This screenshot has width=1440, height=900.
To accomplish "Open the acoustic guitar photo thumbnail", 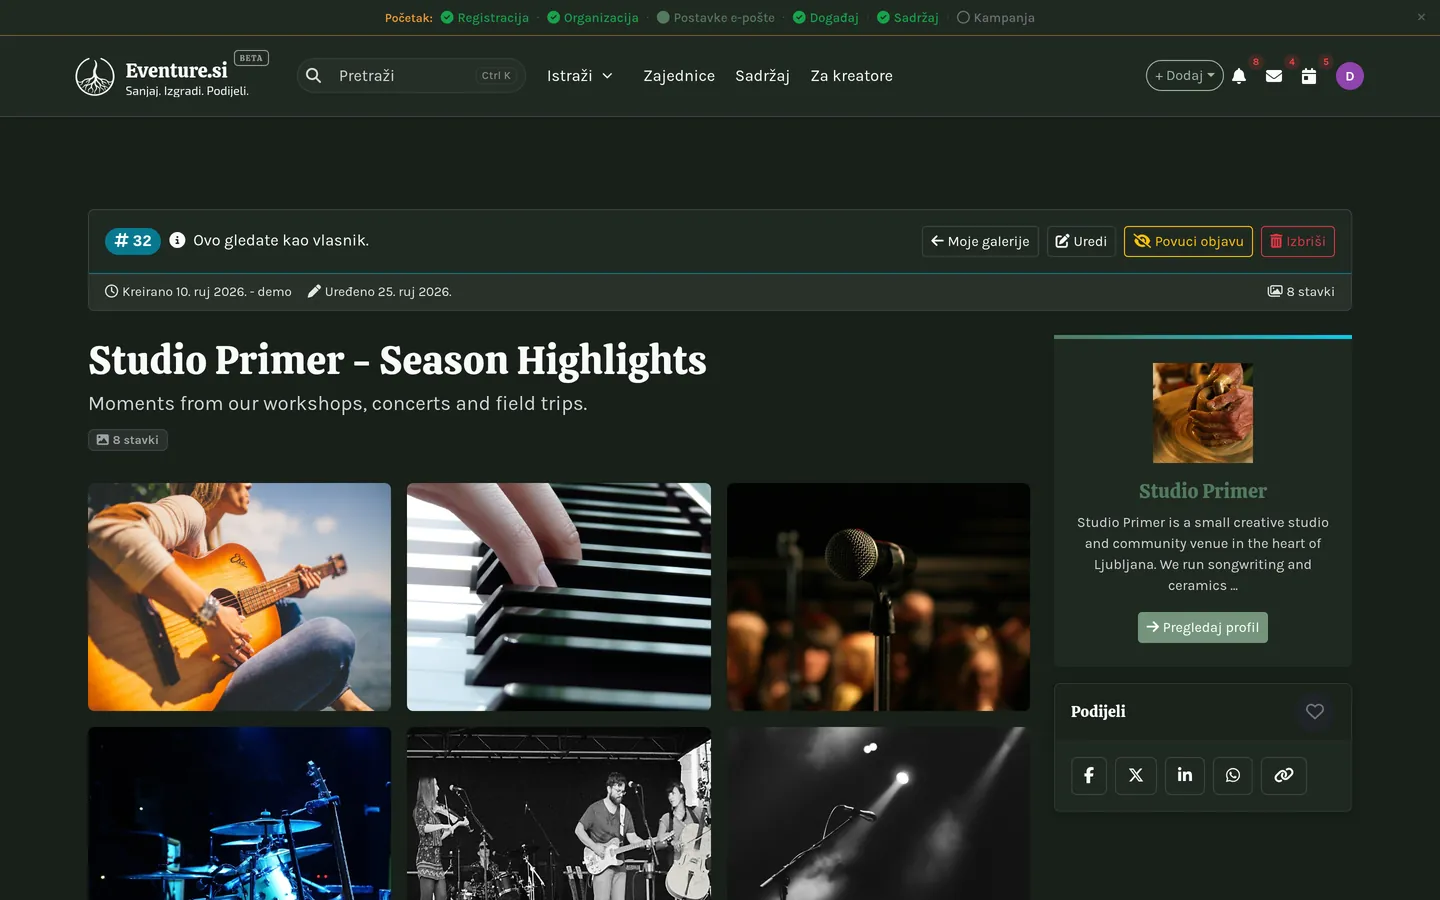I will click(239, 597).
